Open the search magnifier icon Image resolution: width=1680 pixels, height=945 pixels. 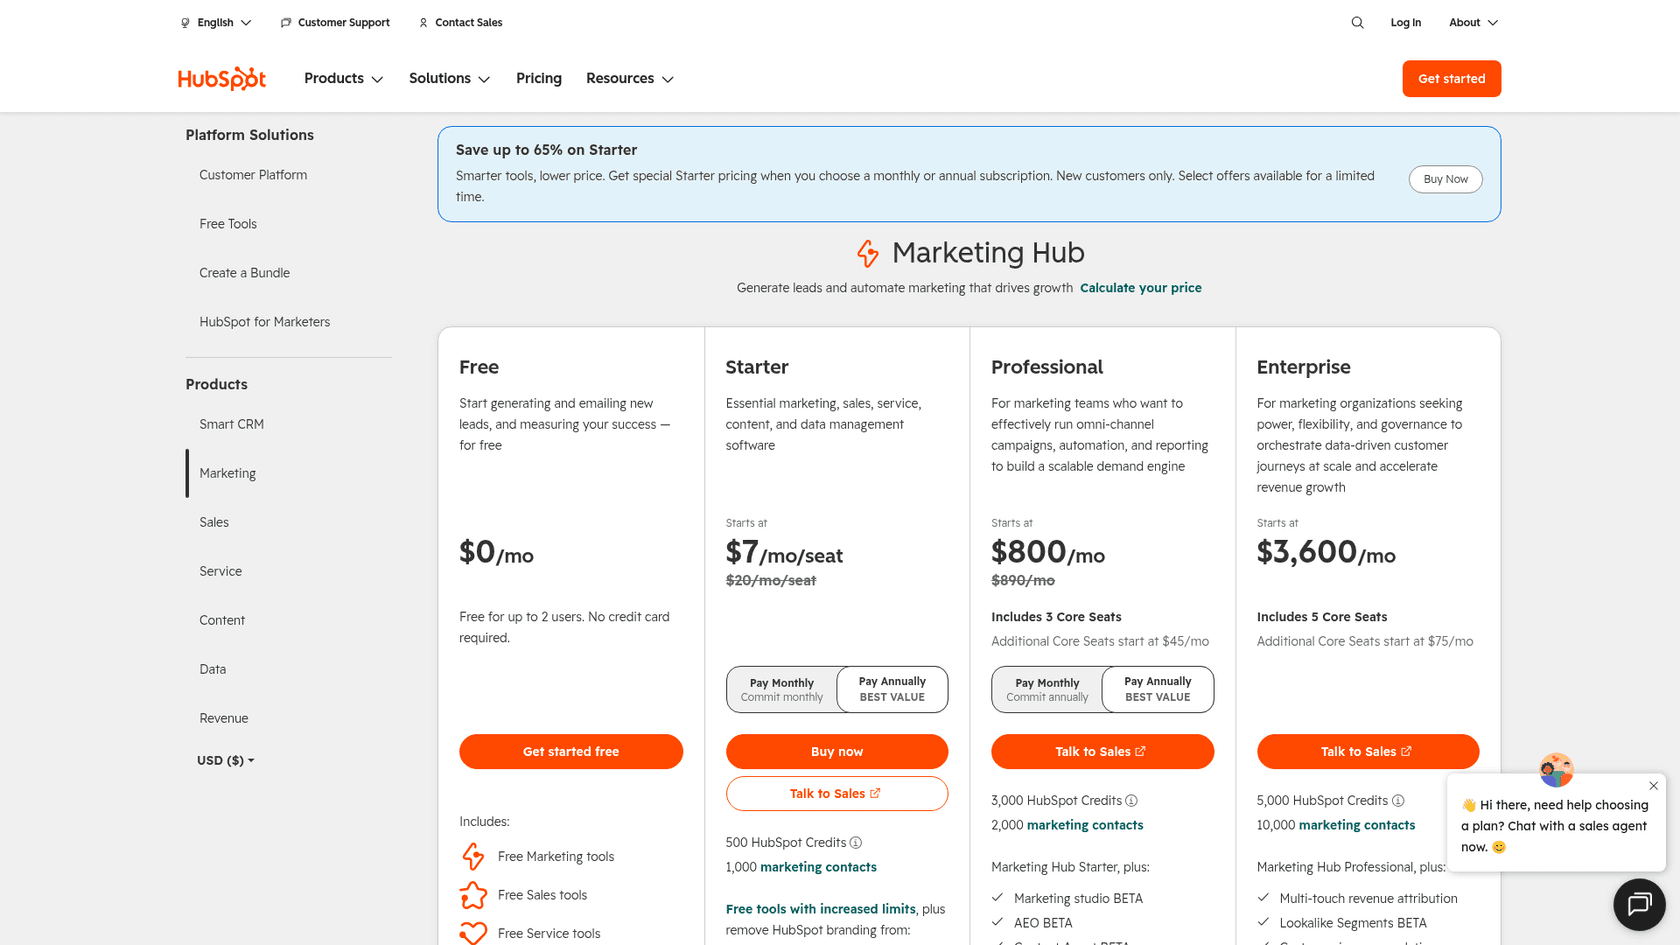tap(1357, 22)
